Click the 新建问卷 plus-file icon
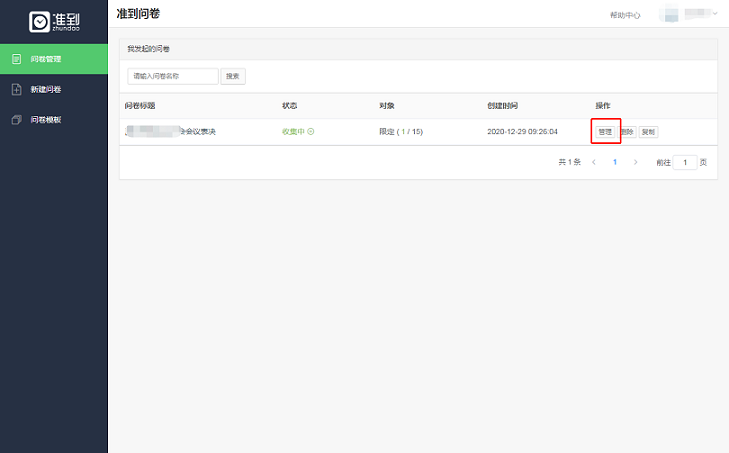729x453 pixels. pyautogui.click(x=16, y=90)
